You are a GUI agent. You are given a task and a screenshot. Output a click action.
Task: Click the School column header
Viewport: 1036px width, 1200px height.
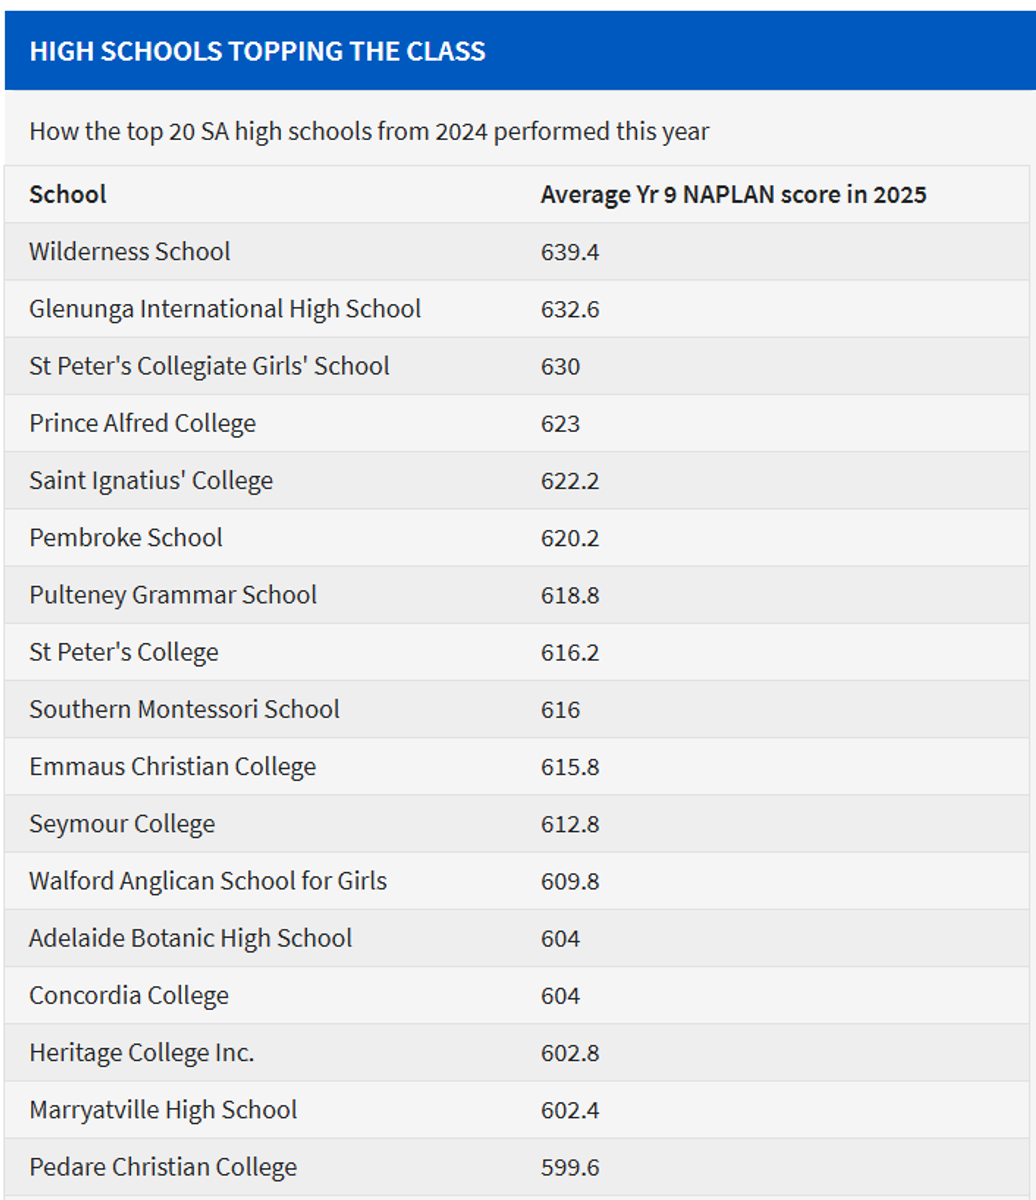[x=68, y=194]
